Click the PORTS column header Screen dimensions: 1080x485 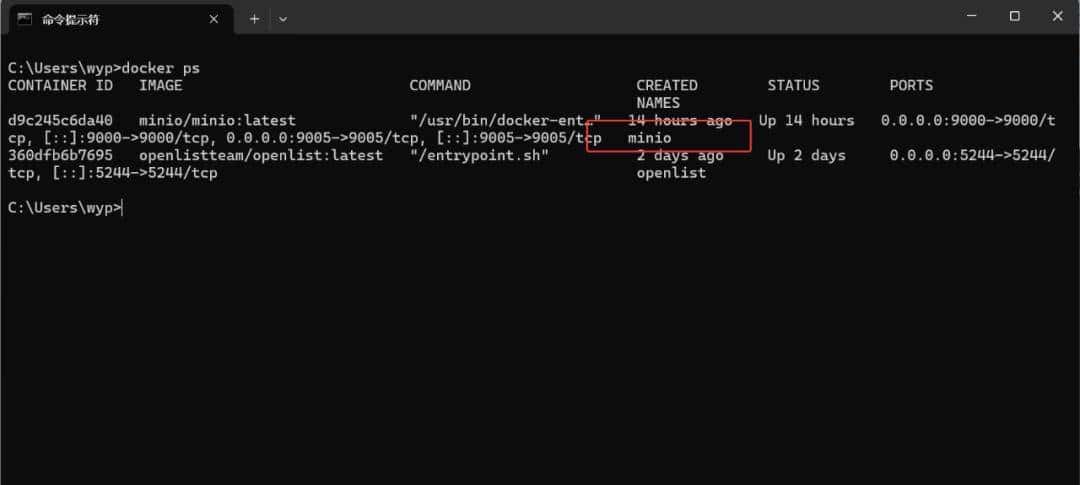pyautogui.click(x=910, y=86)
